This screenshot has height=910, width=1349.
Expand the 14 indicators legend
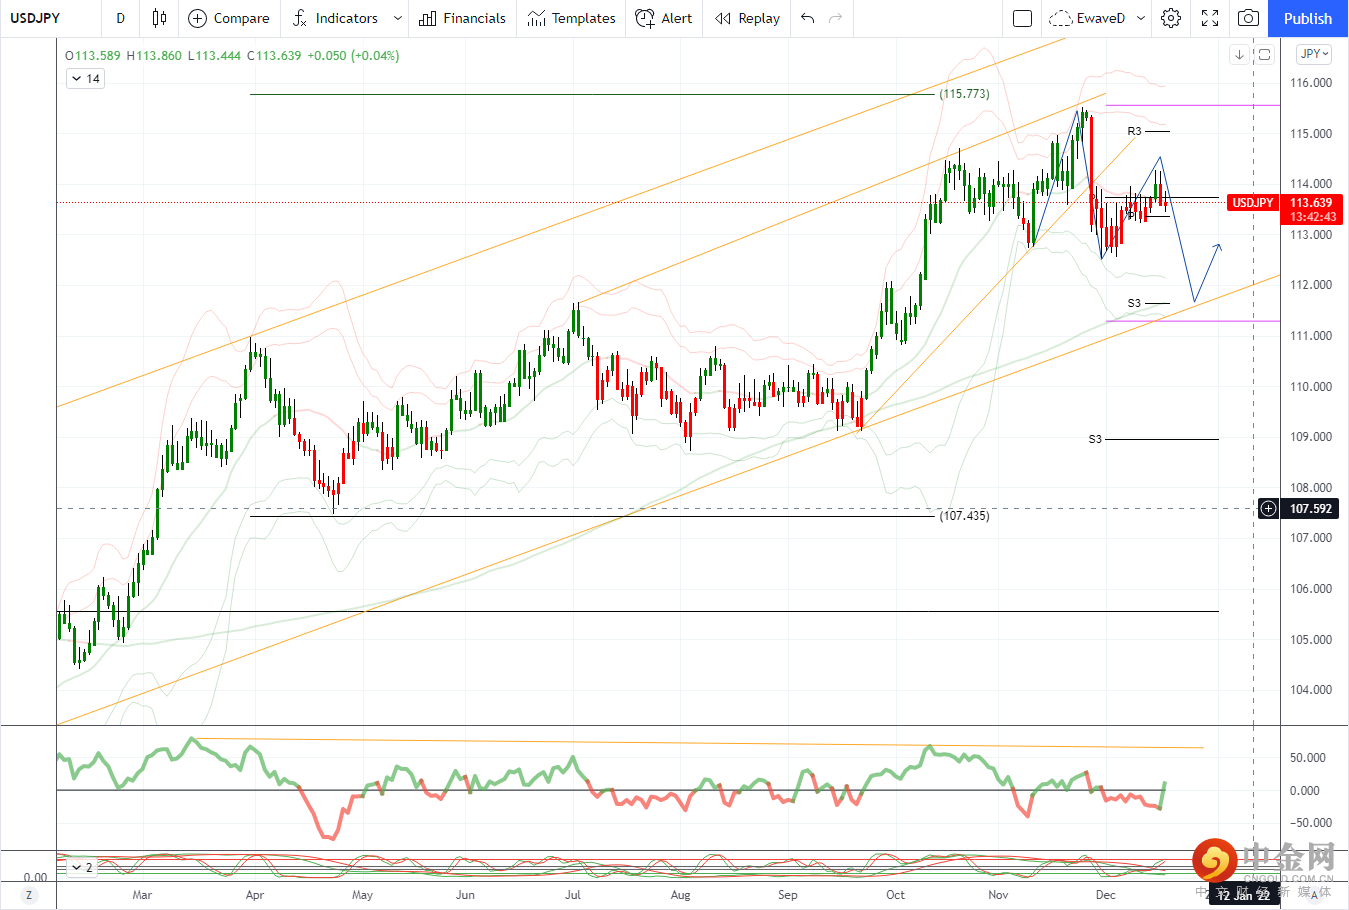coord(85,78)
